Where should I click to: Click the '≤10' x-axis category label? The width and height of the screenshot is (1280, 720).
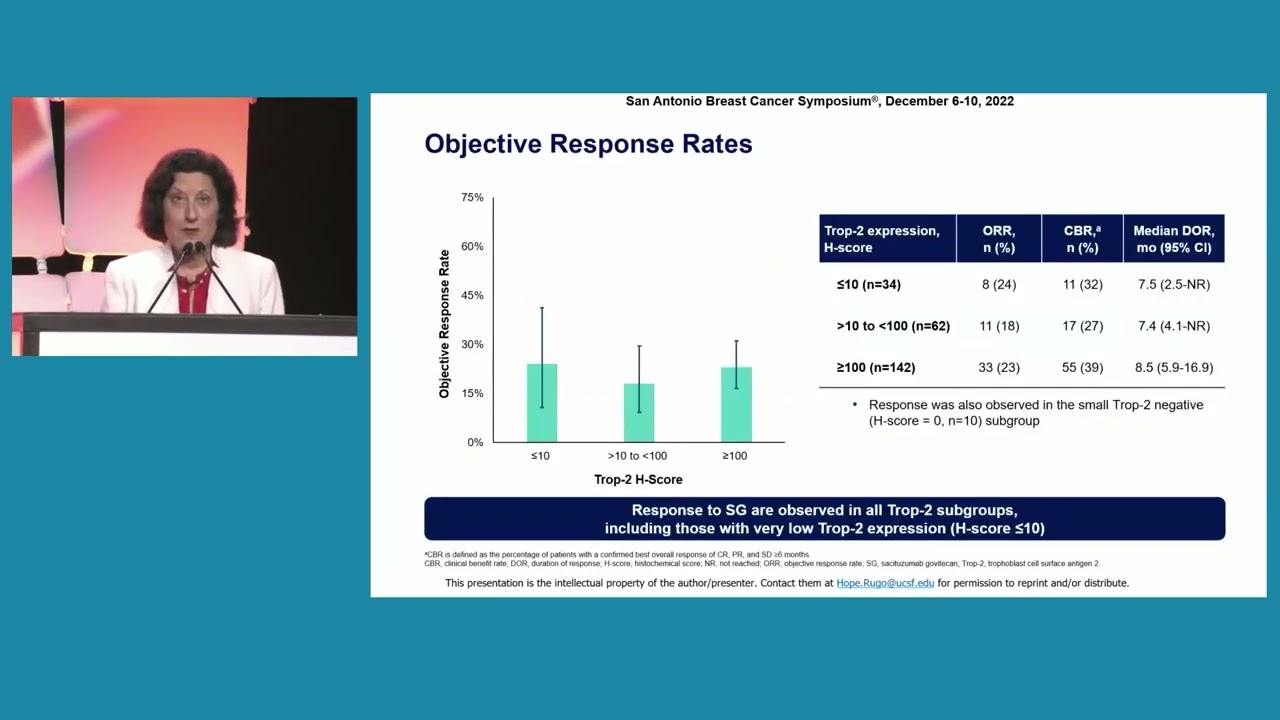[x=540, y=456]
